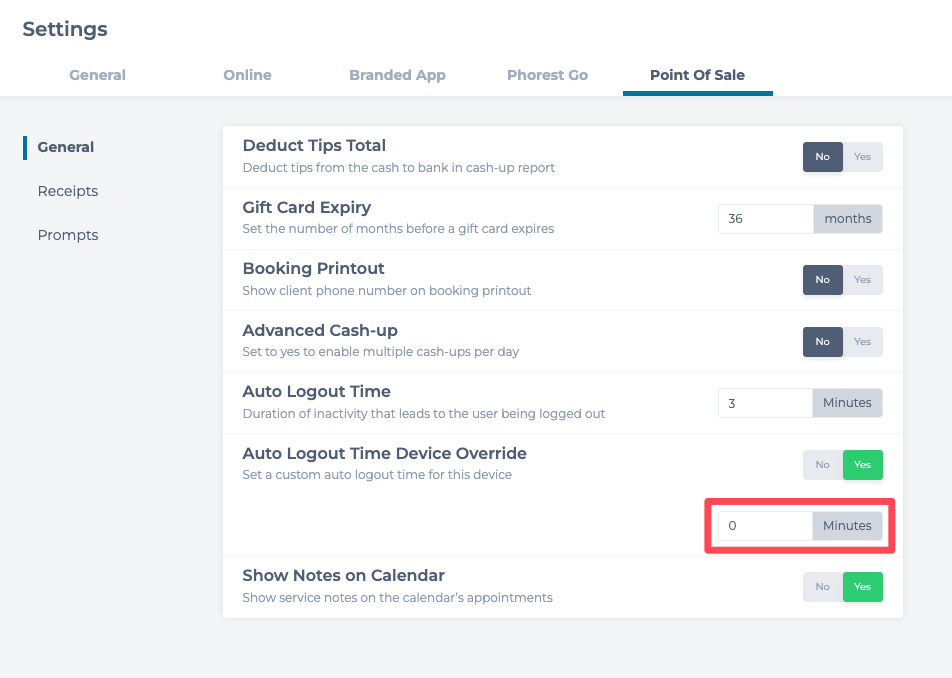Open Receipts in the sidebar
This screenshot has height=678, width=952.
[x=68, y=191]
